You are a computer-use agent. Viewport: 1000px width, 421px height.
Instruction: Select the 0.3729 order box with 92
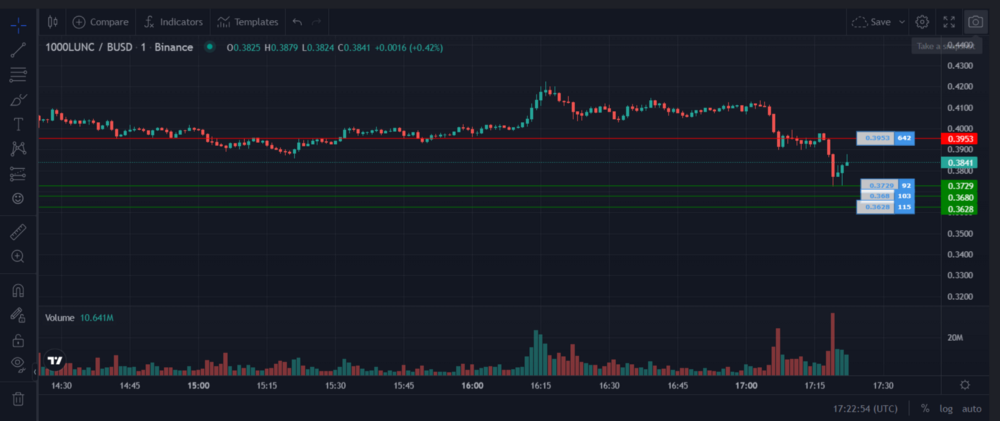(x=887, y=185)
